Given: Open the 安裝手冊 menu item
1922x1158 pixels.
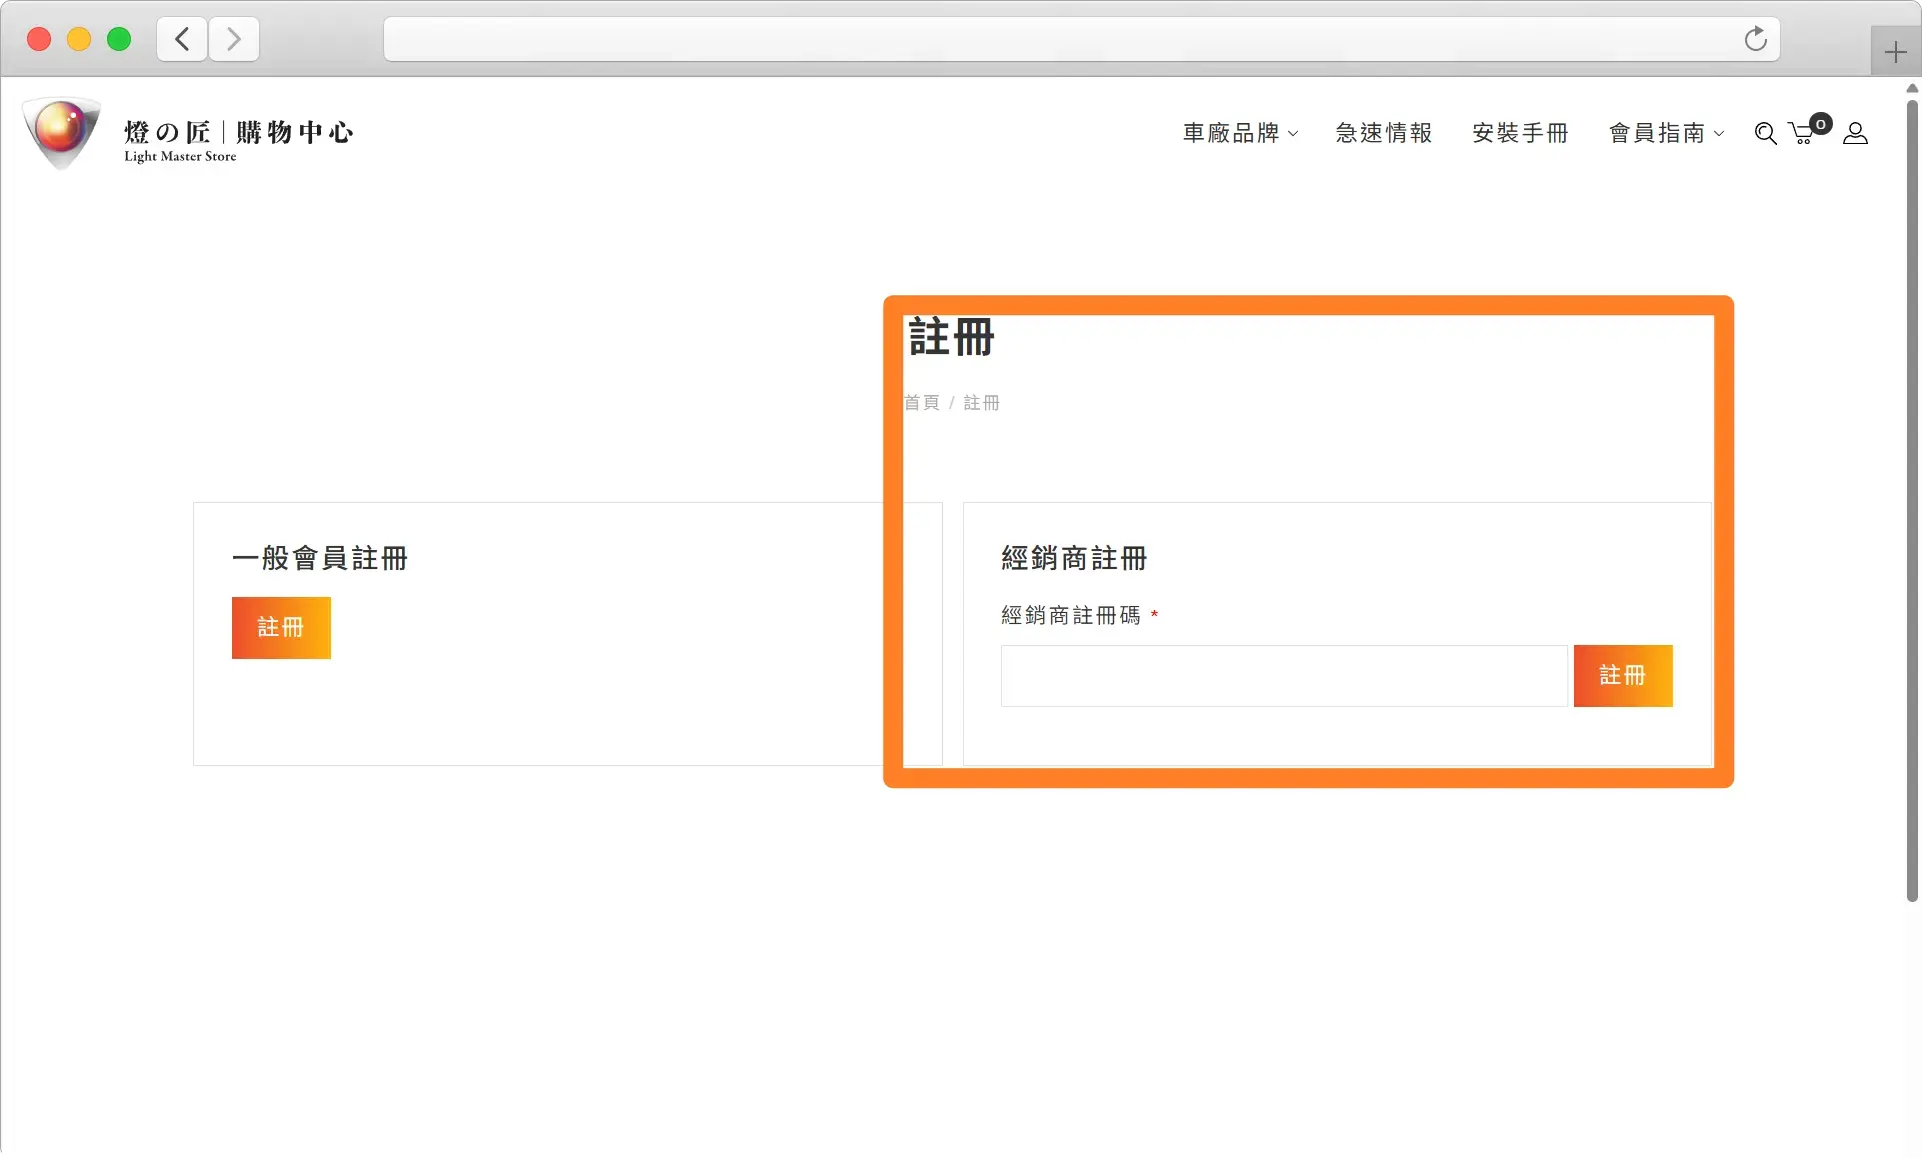Looking at the screenshot, I should click(1520, 133).
